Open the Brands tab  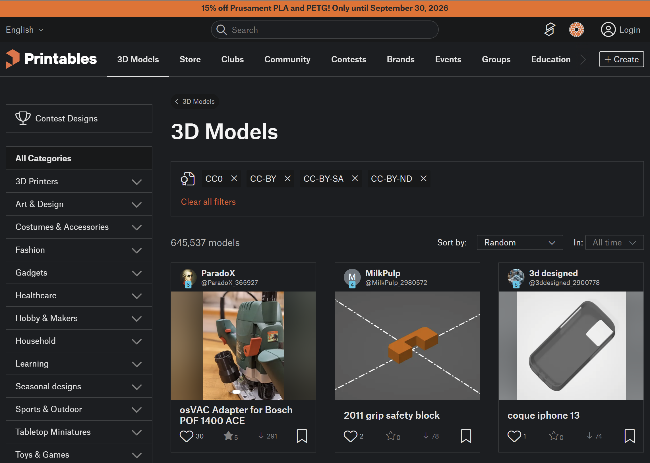pyautogui.click(x=400, y=59)
